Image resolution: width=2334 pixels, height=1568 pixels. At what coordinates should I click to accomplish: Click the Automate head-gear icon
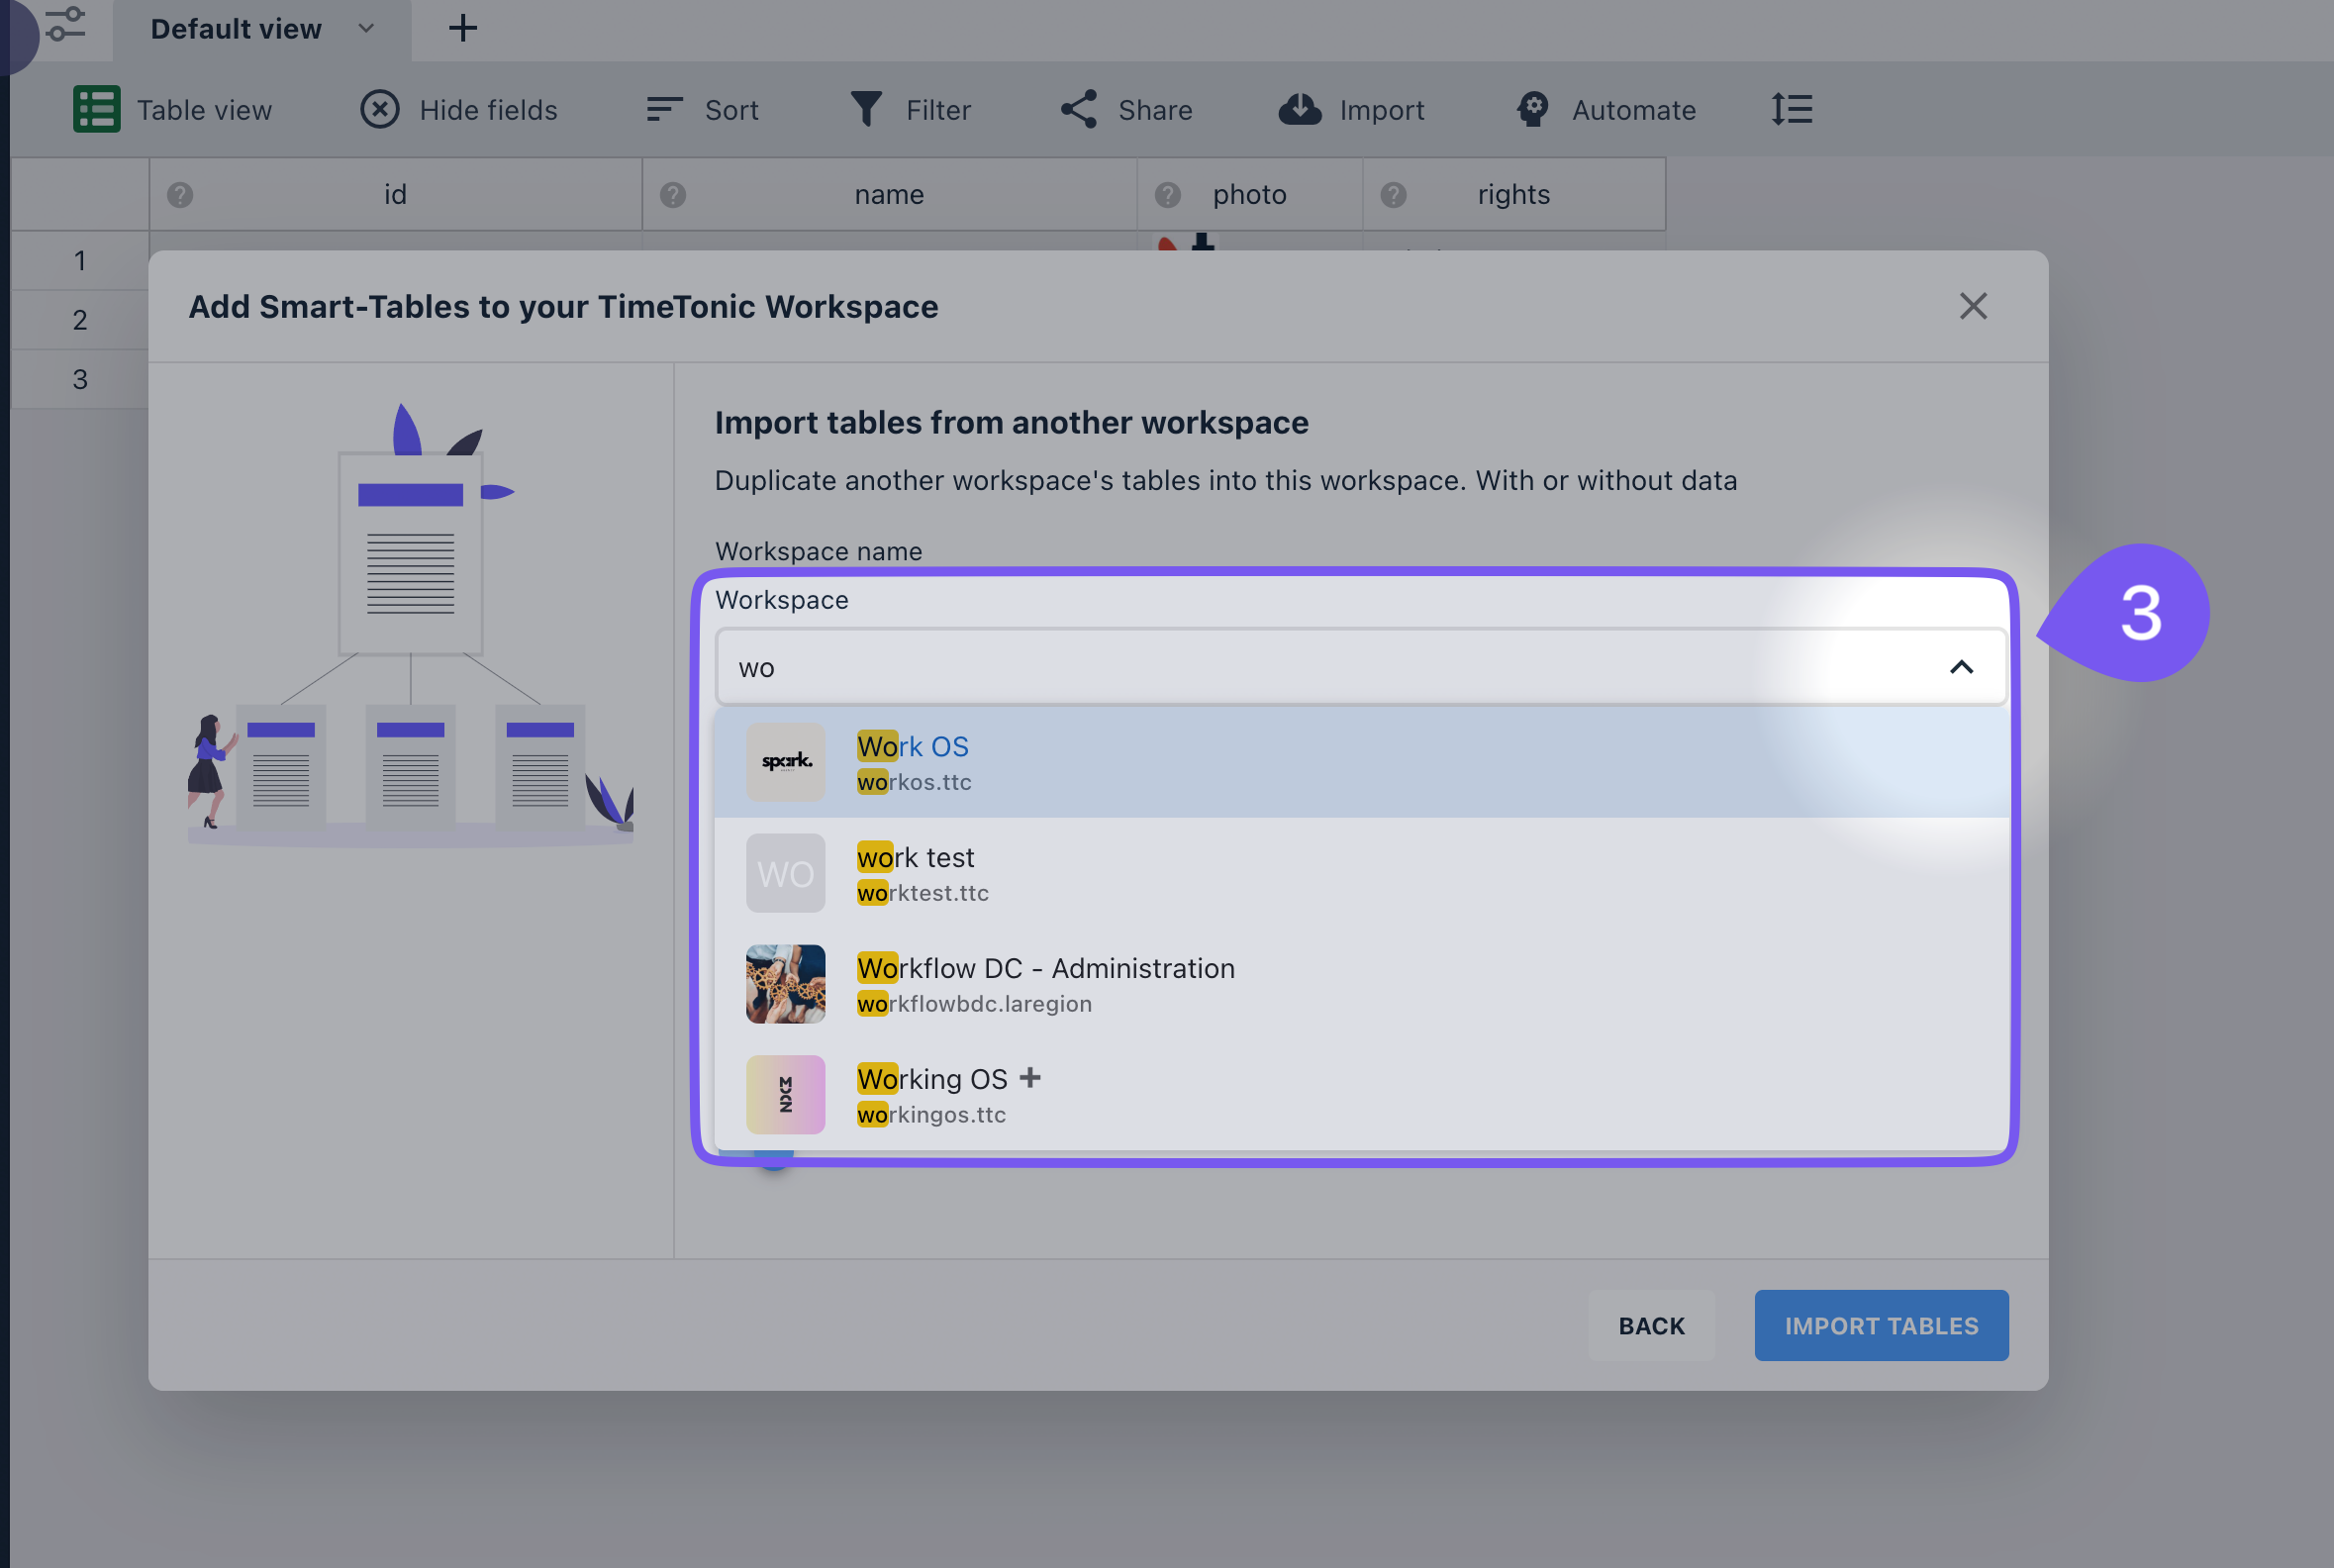pos(1532,109)
